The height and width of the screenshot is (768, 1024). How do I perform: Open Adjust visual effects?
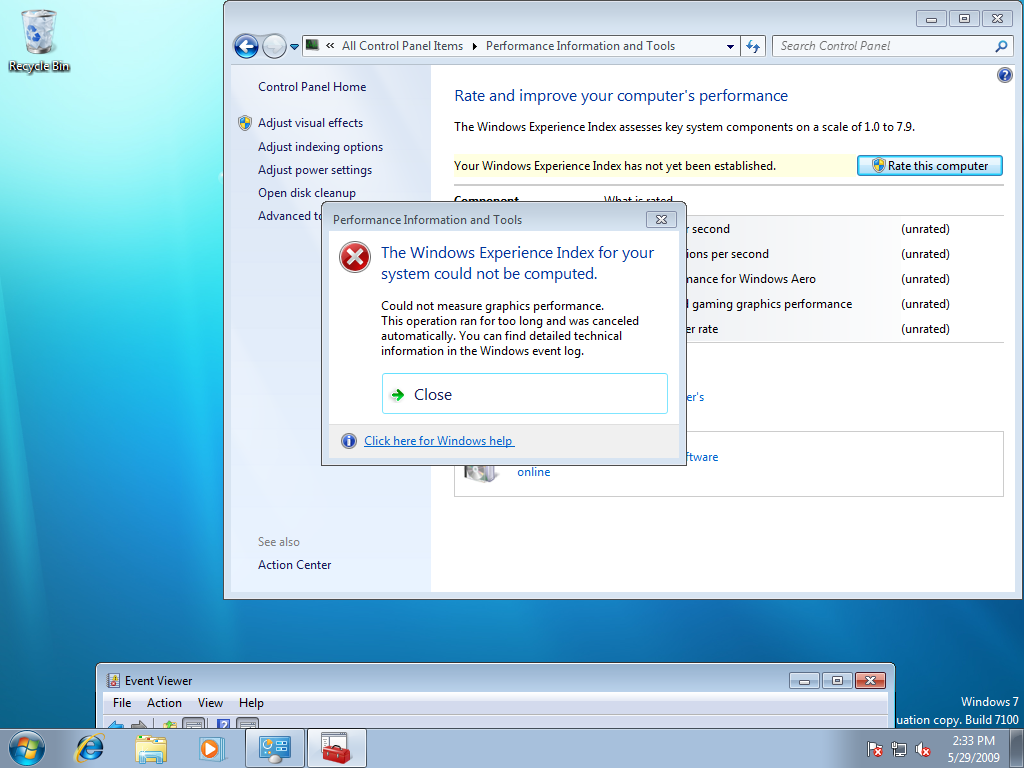(310, 123)
